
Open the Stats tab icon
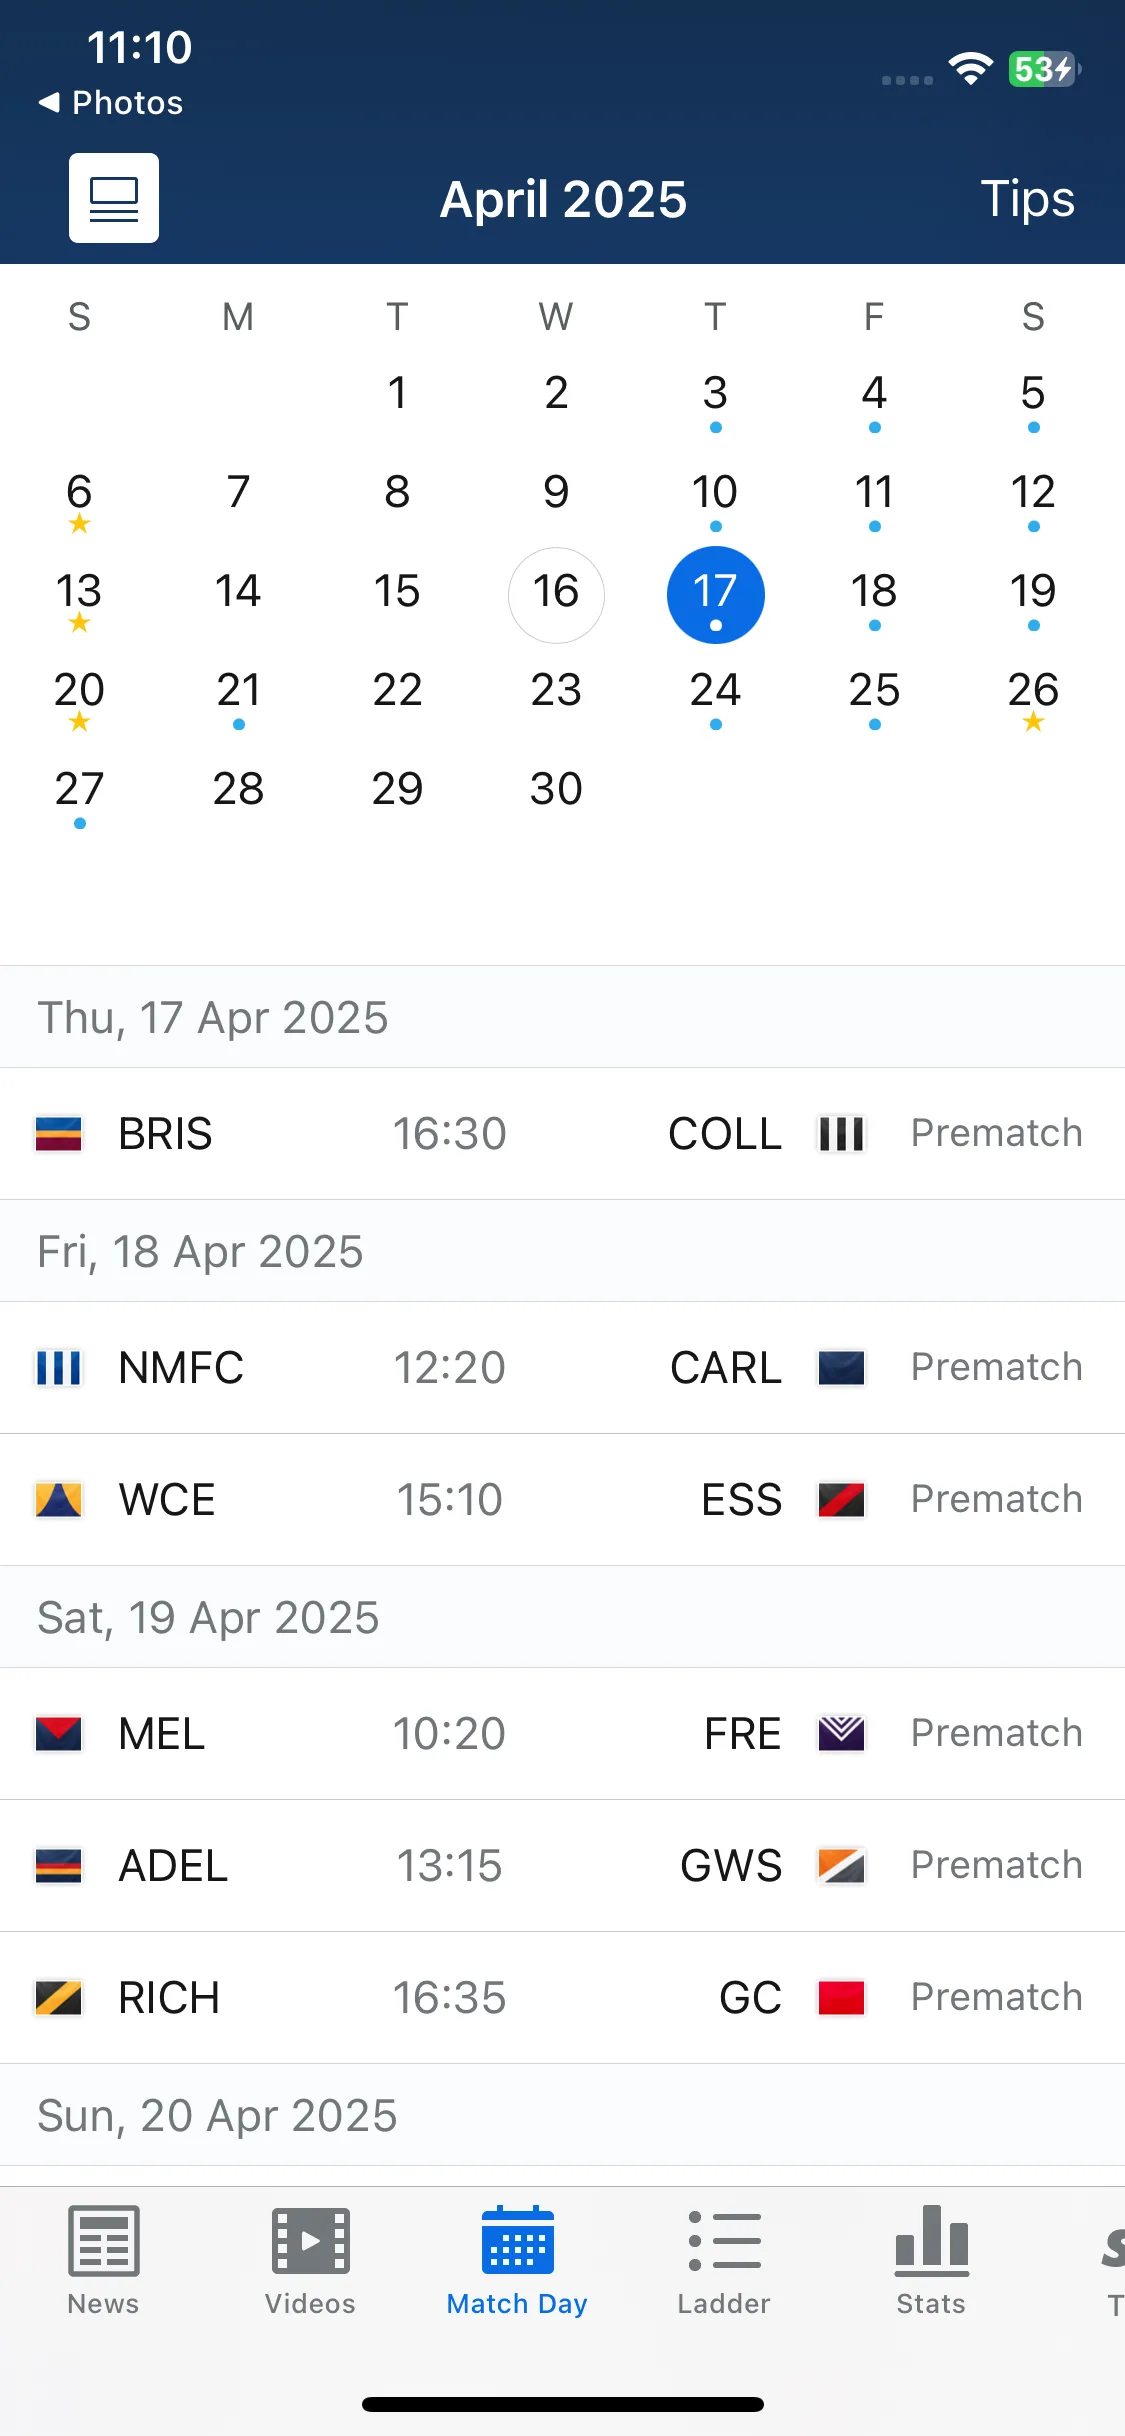click(x=931, y=2238)
